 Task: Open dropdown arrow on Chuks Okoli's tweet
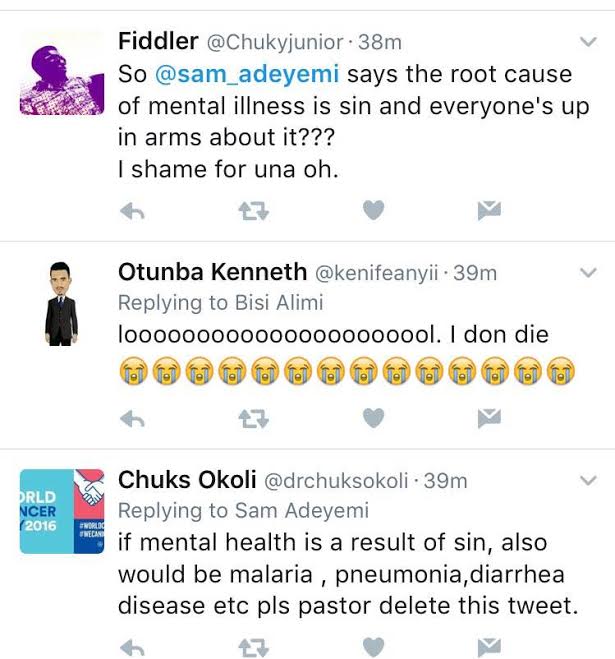[588, 480]
